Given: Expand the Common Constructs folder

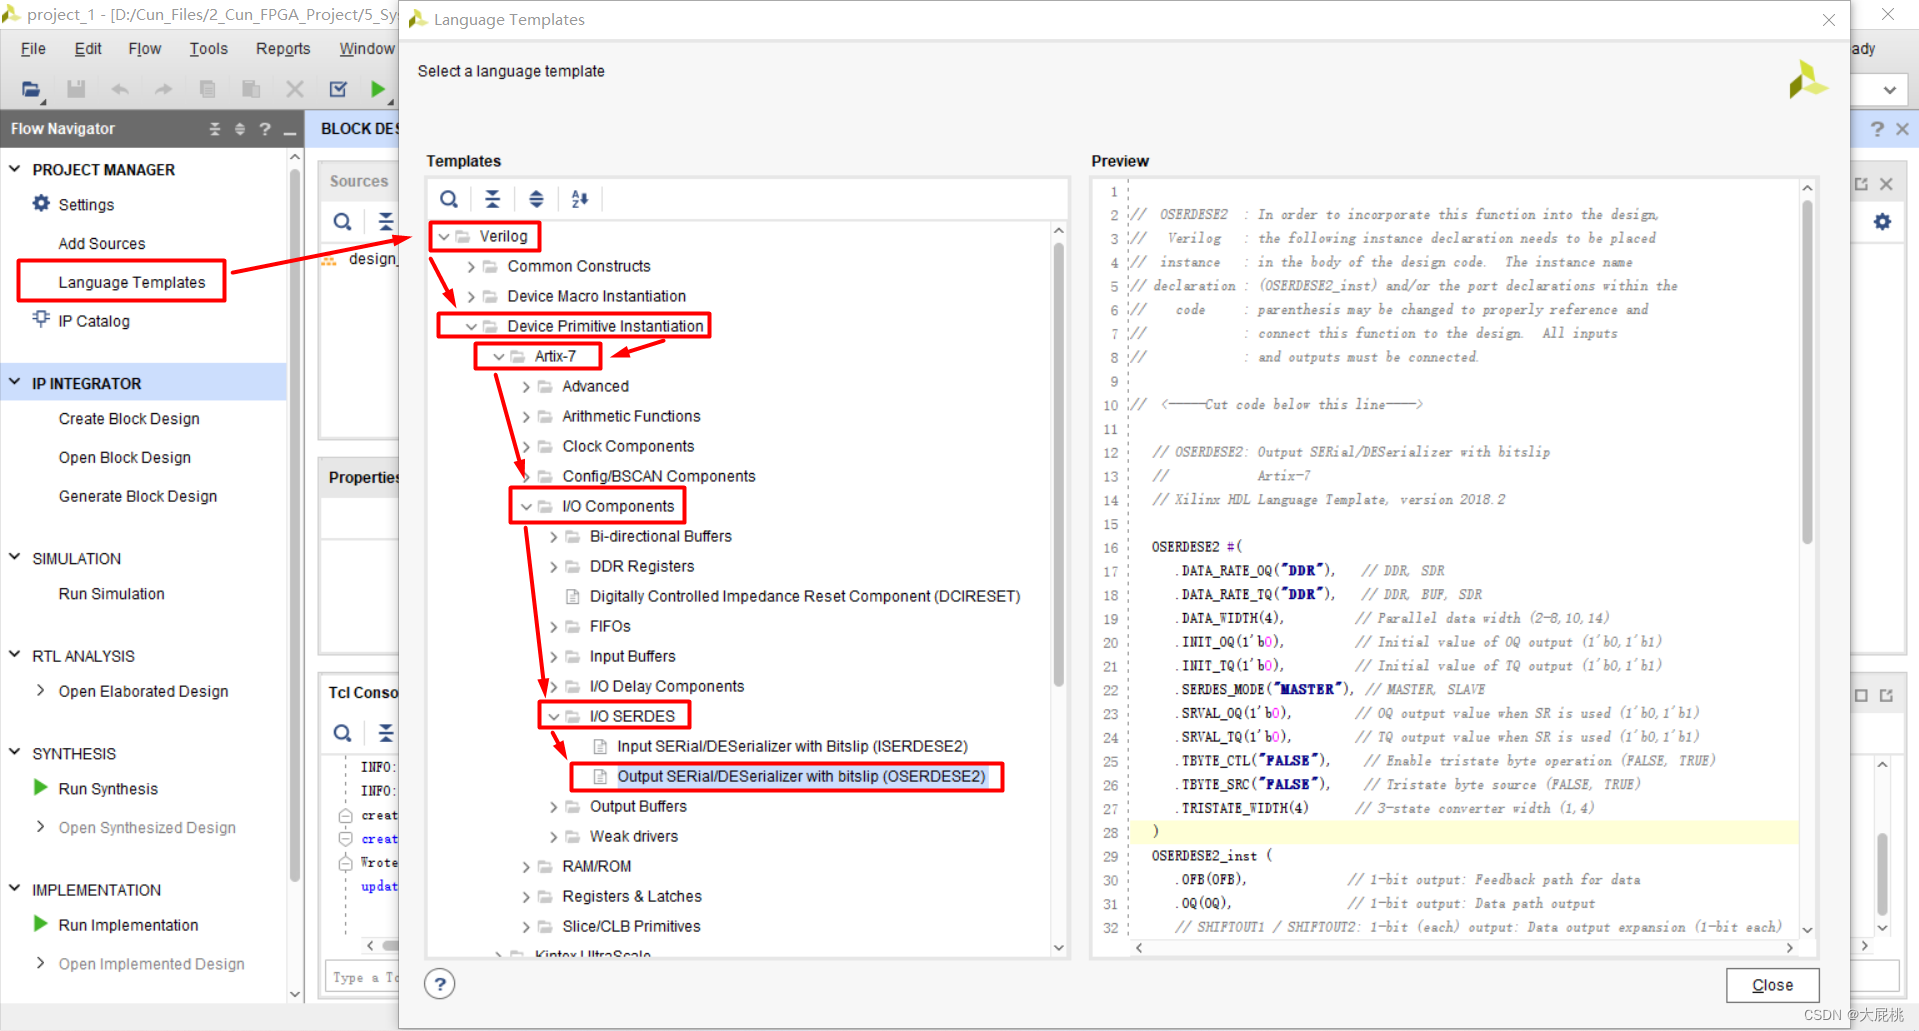Looking at the screenshot, I should [471, 267].
